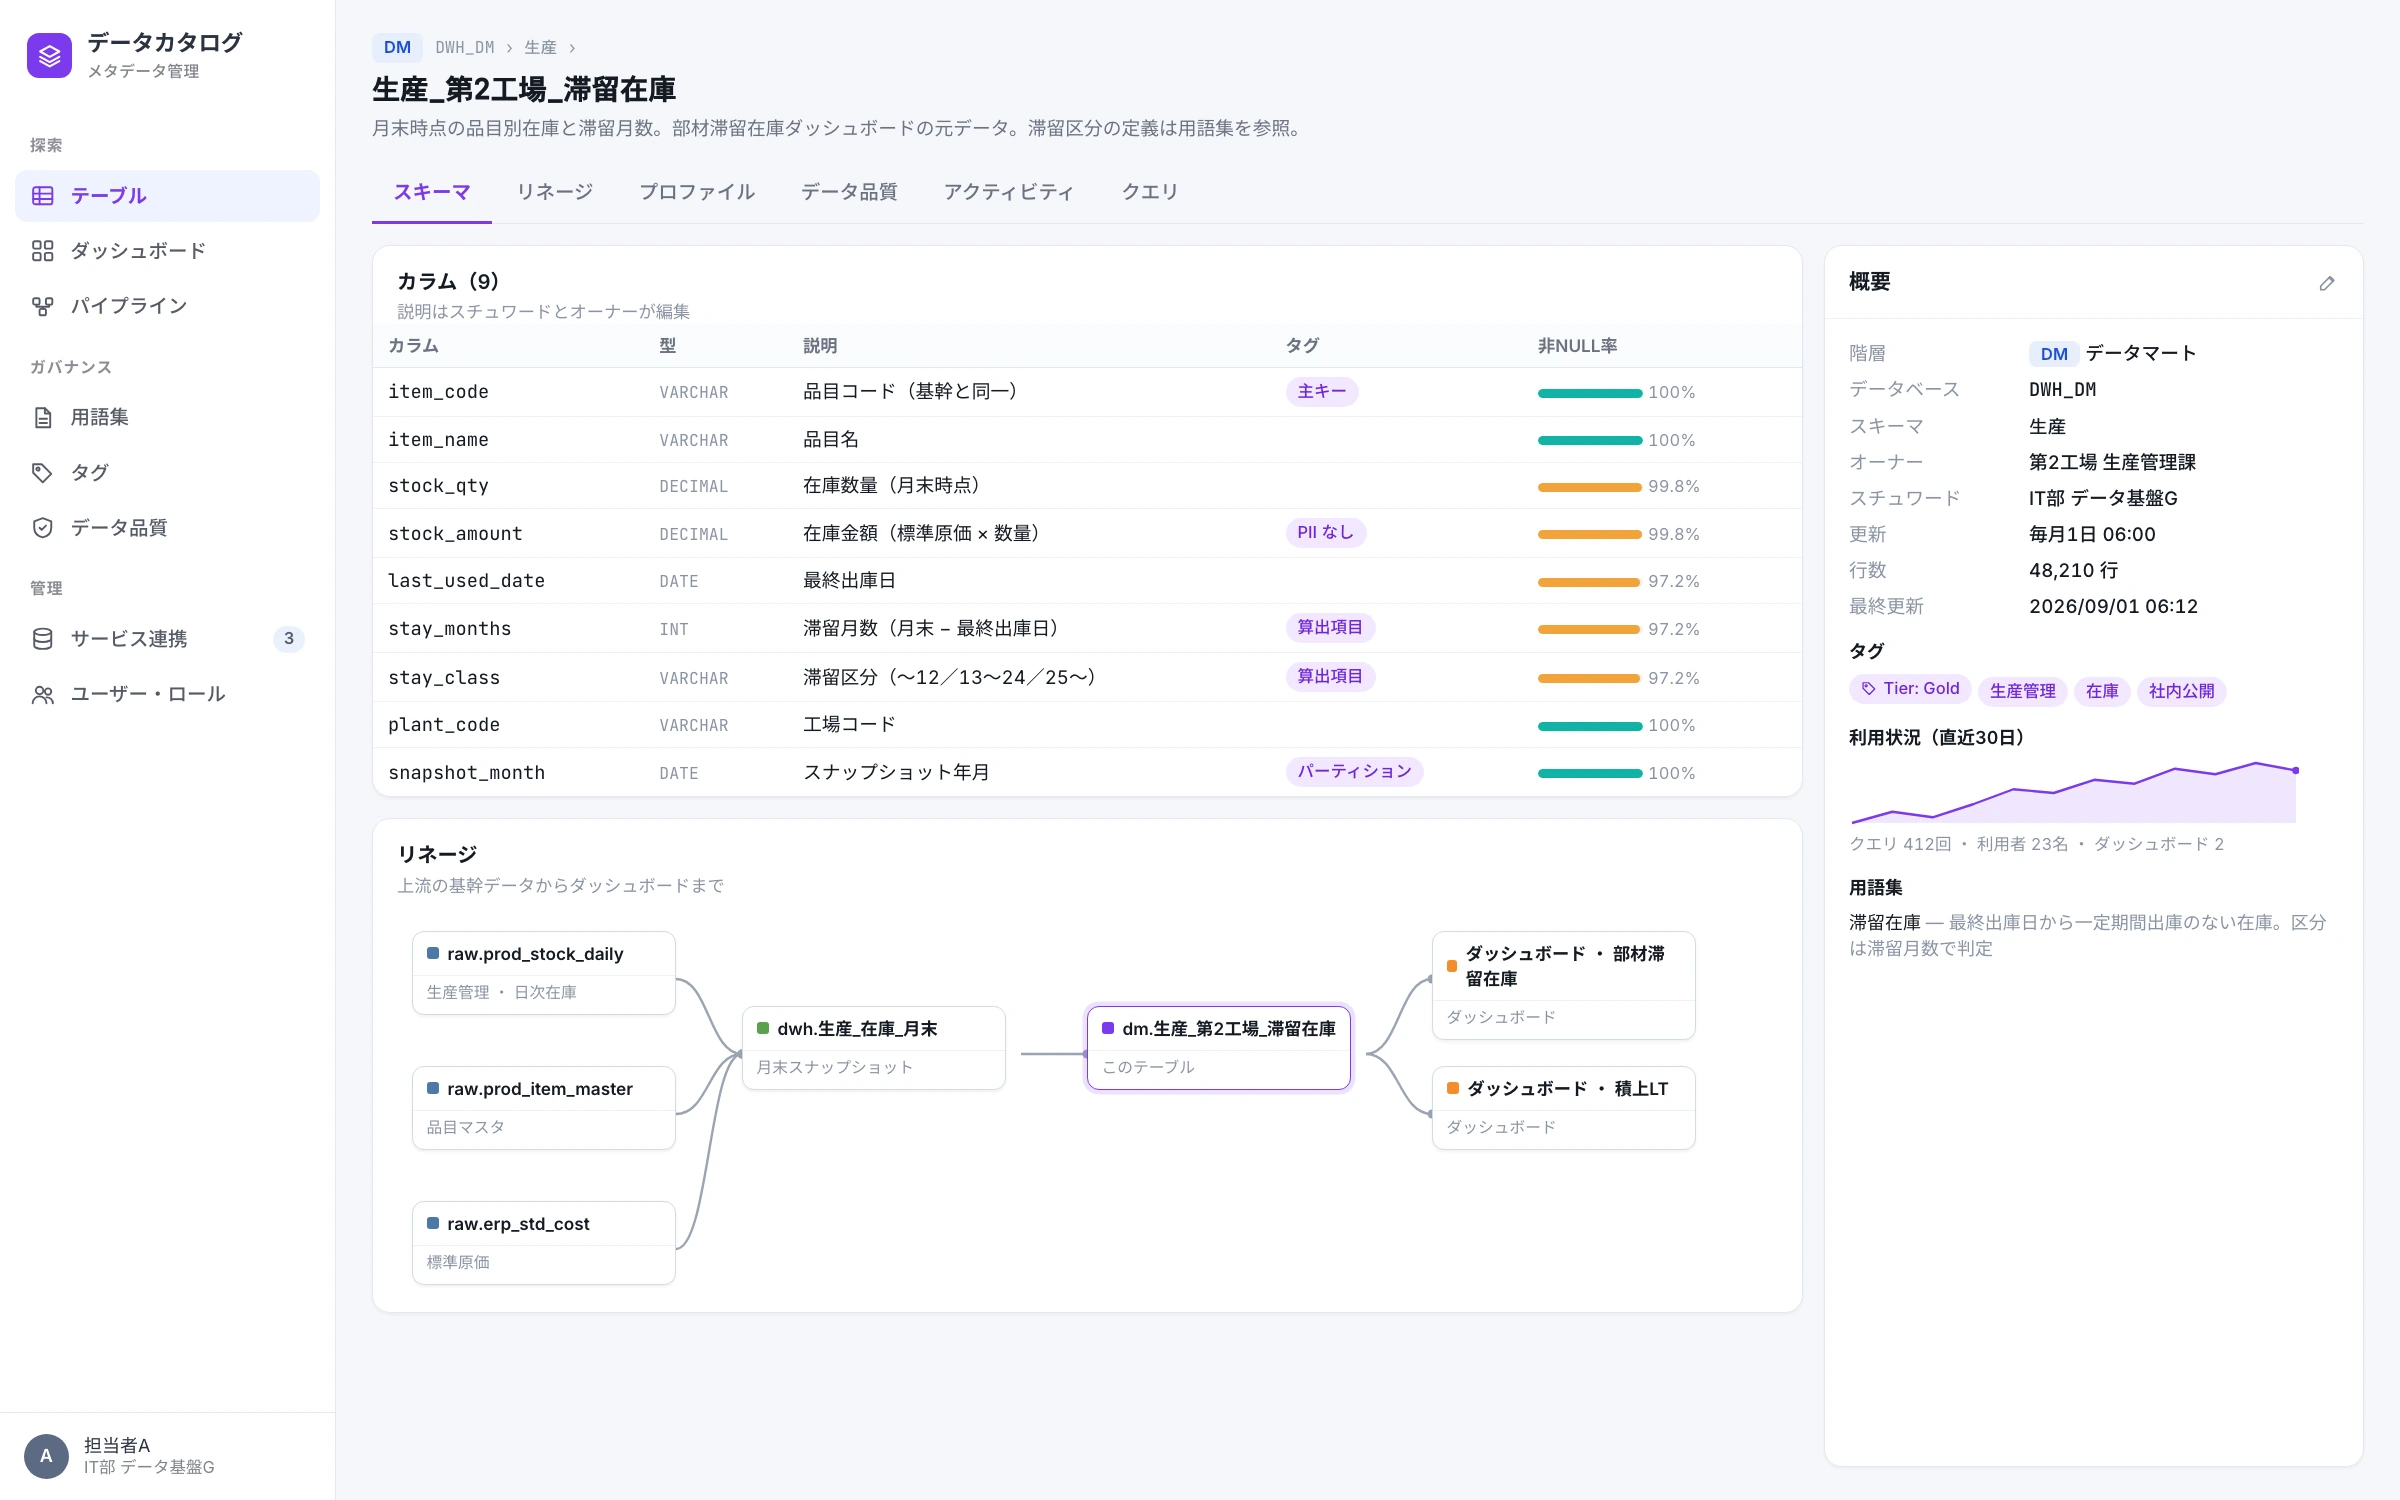The height and width of the screenshot is (1500, 2400).
Task: Click the Table icon in sidebar
Action: [x=43, y=196]
